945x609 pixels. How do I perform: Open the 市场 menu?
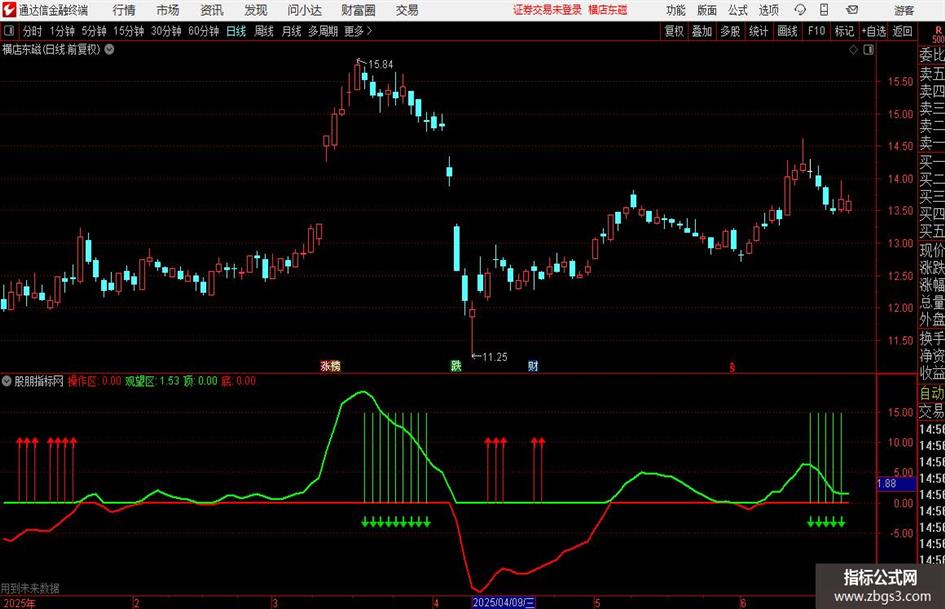[x=168, y=10]
